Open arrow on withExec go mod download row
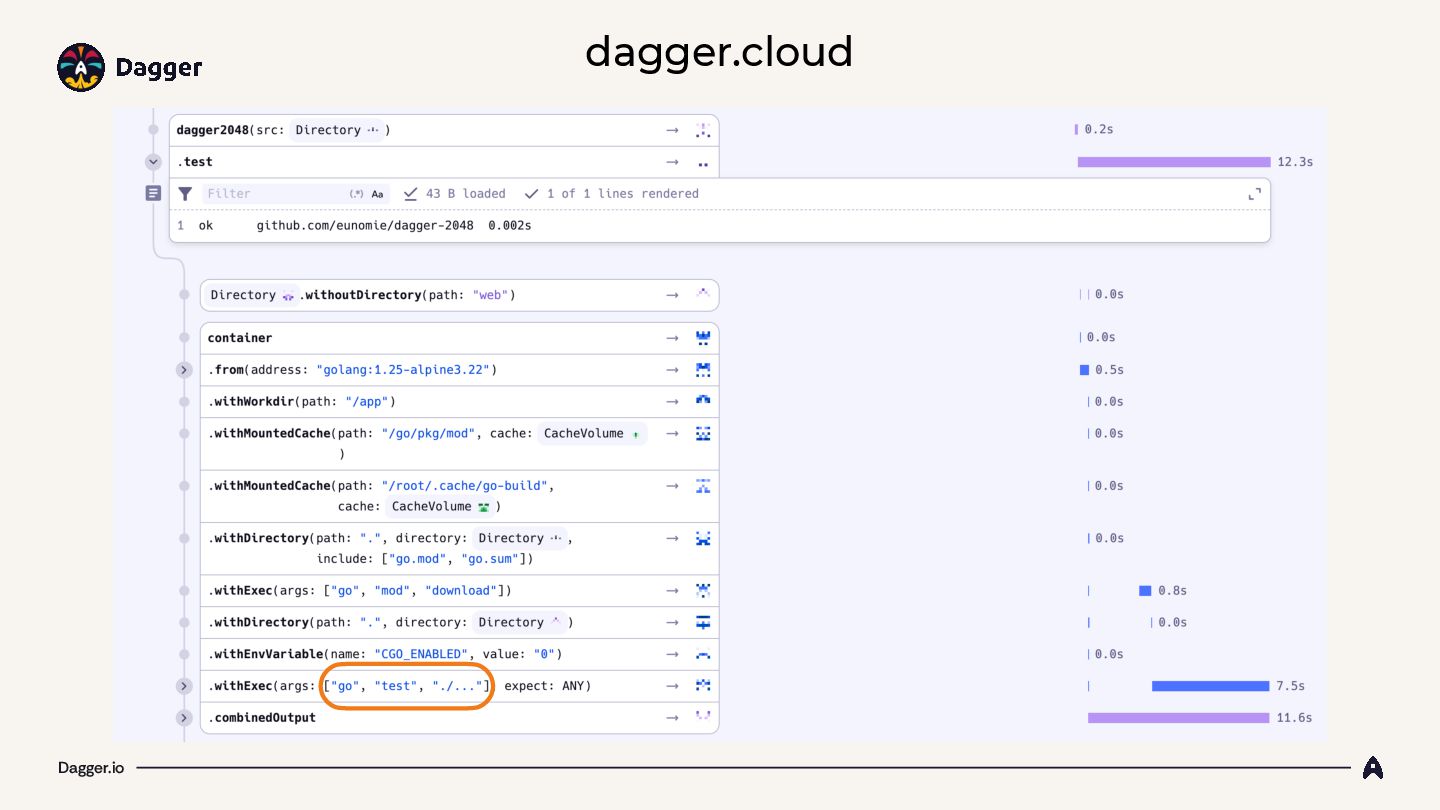This screenshot has height=810, width=1440. tap(673, 590)
